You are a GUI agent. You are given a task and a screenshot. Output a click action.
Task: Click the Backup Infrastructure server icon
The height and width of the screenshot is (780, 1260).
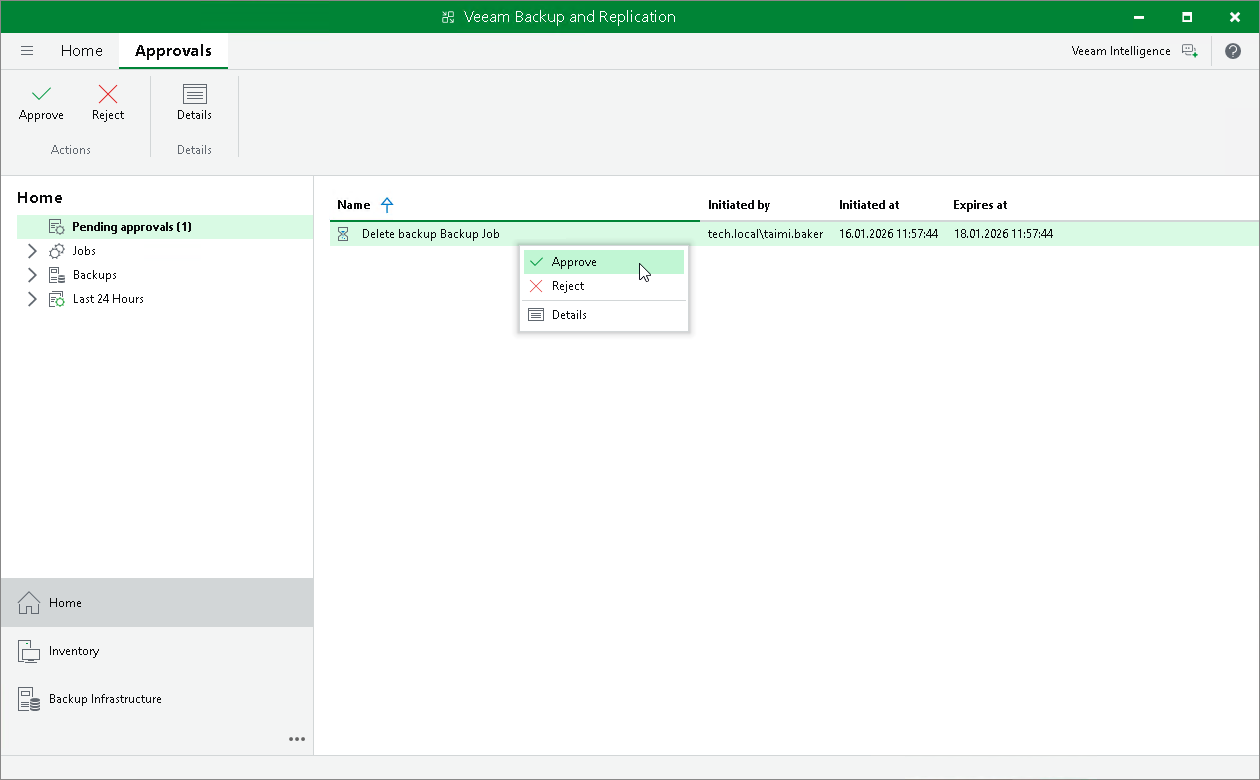29,699
